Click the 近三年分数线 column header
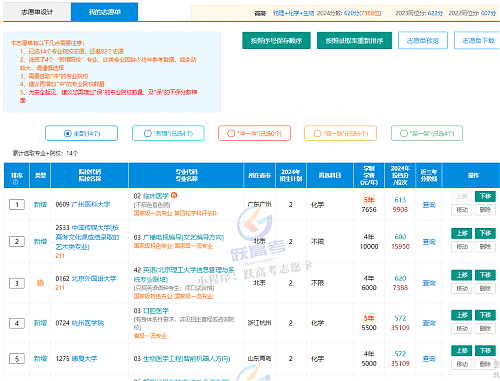The height and width of the screenshot is (381, 500). (429, 175)
